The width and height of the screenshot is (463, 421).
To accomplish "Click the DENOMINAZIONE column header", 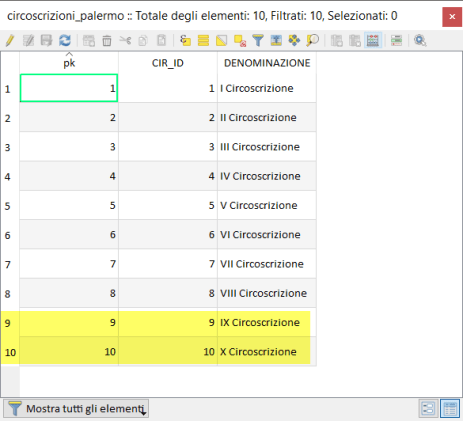I will click(267, 63).
